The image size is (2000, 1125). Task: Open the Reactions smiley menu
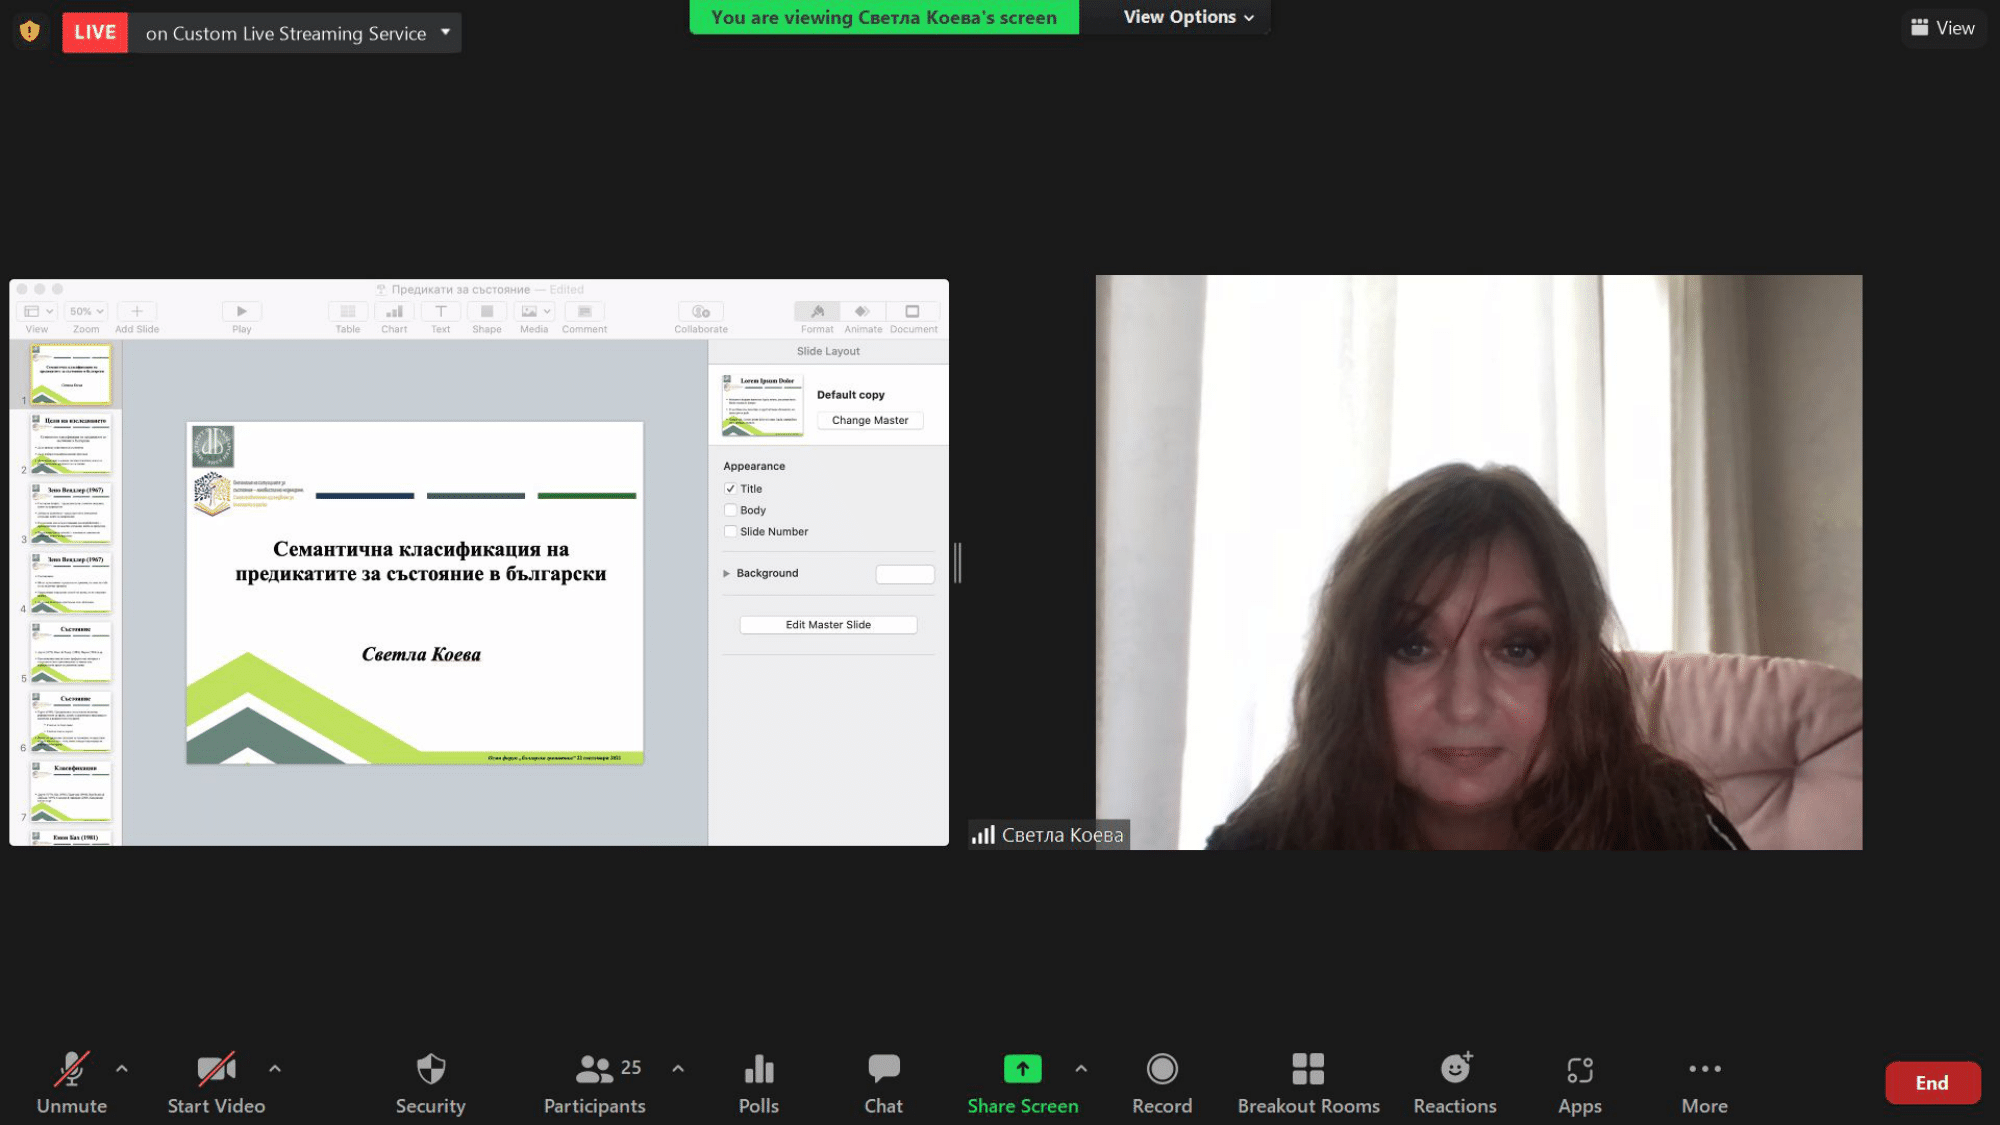[1454, 1070]
